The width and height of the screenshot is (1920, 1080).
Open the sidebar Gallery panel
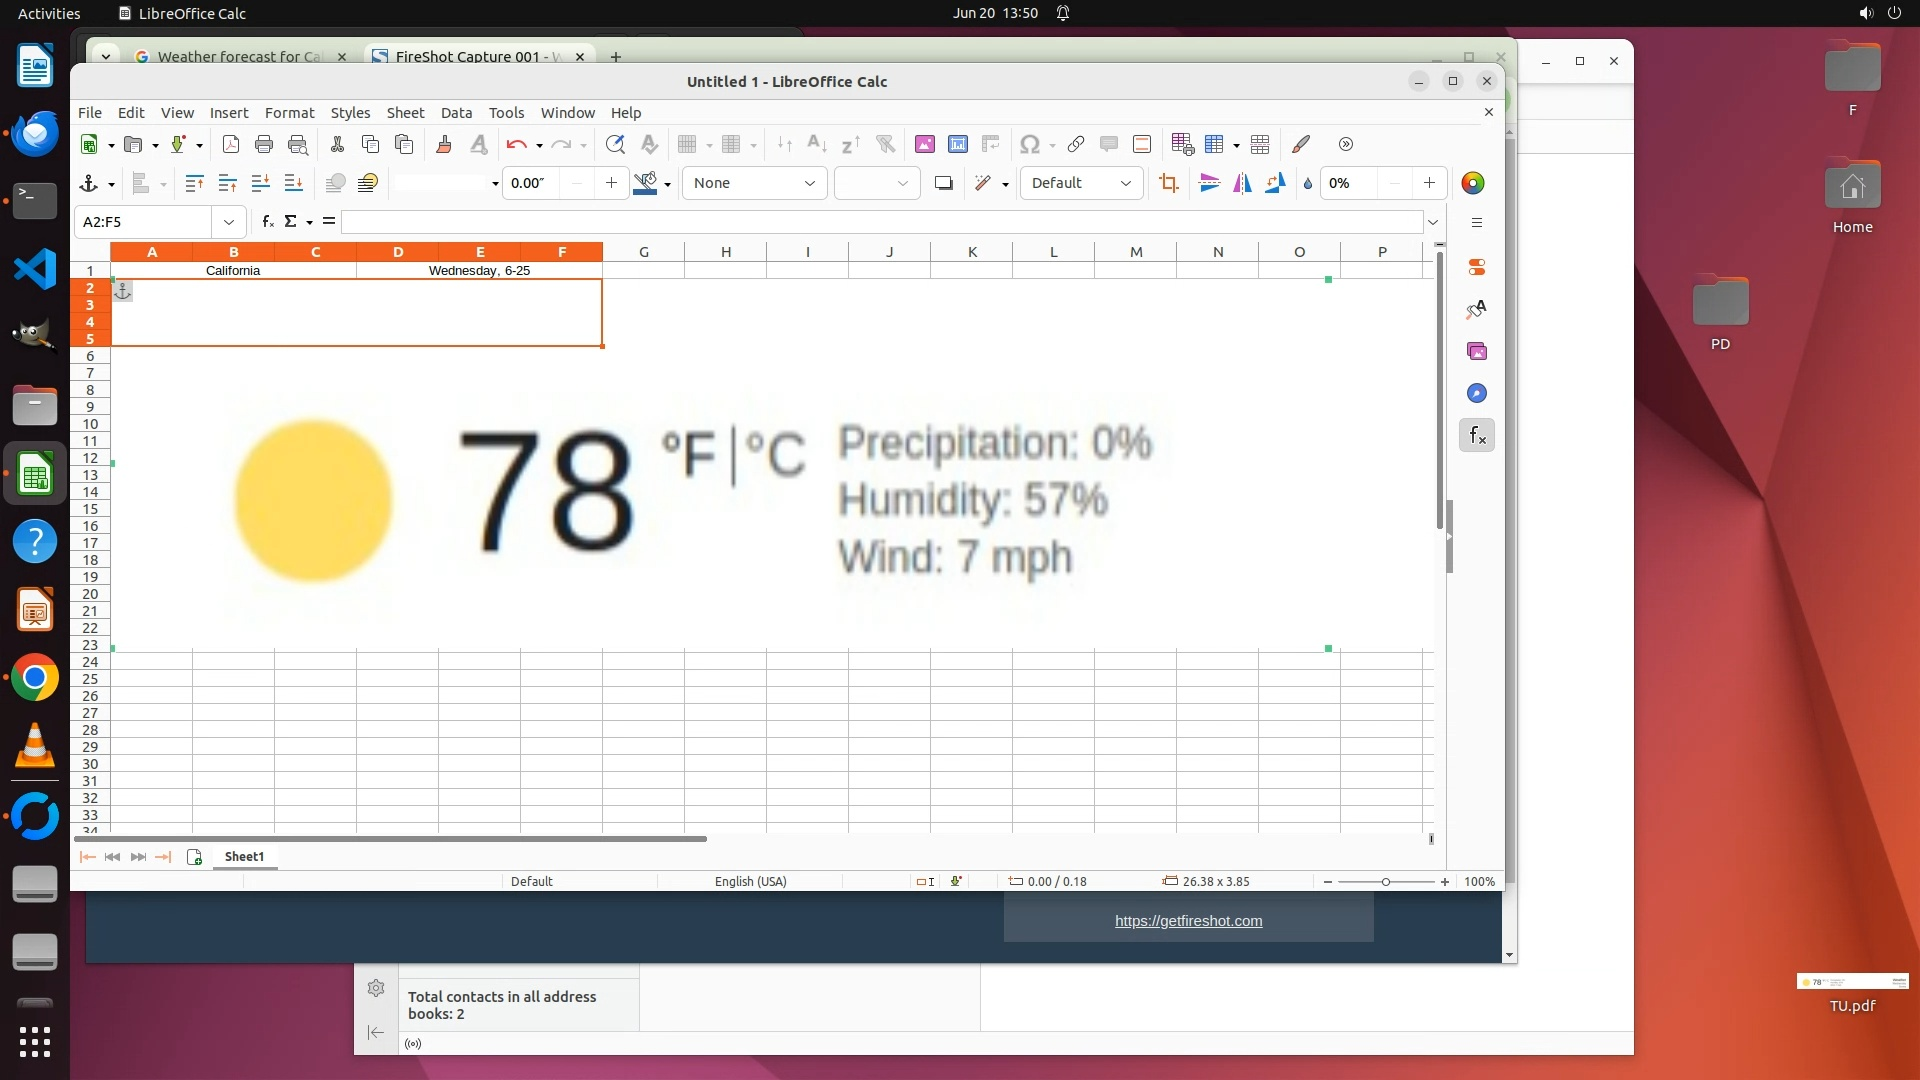tap(1476, 351)
